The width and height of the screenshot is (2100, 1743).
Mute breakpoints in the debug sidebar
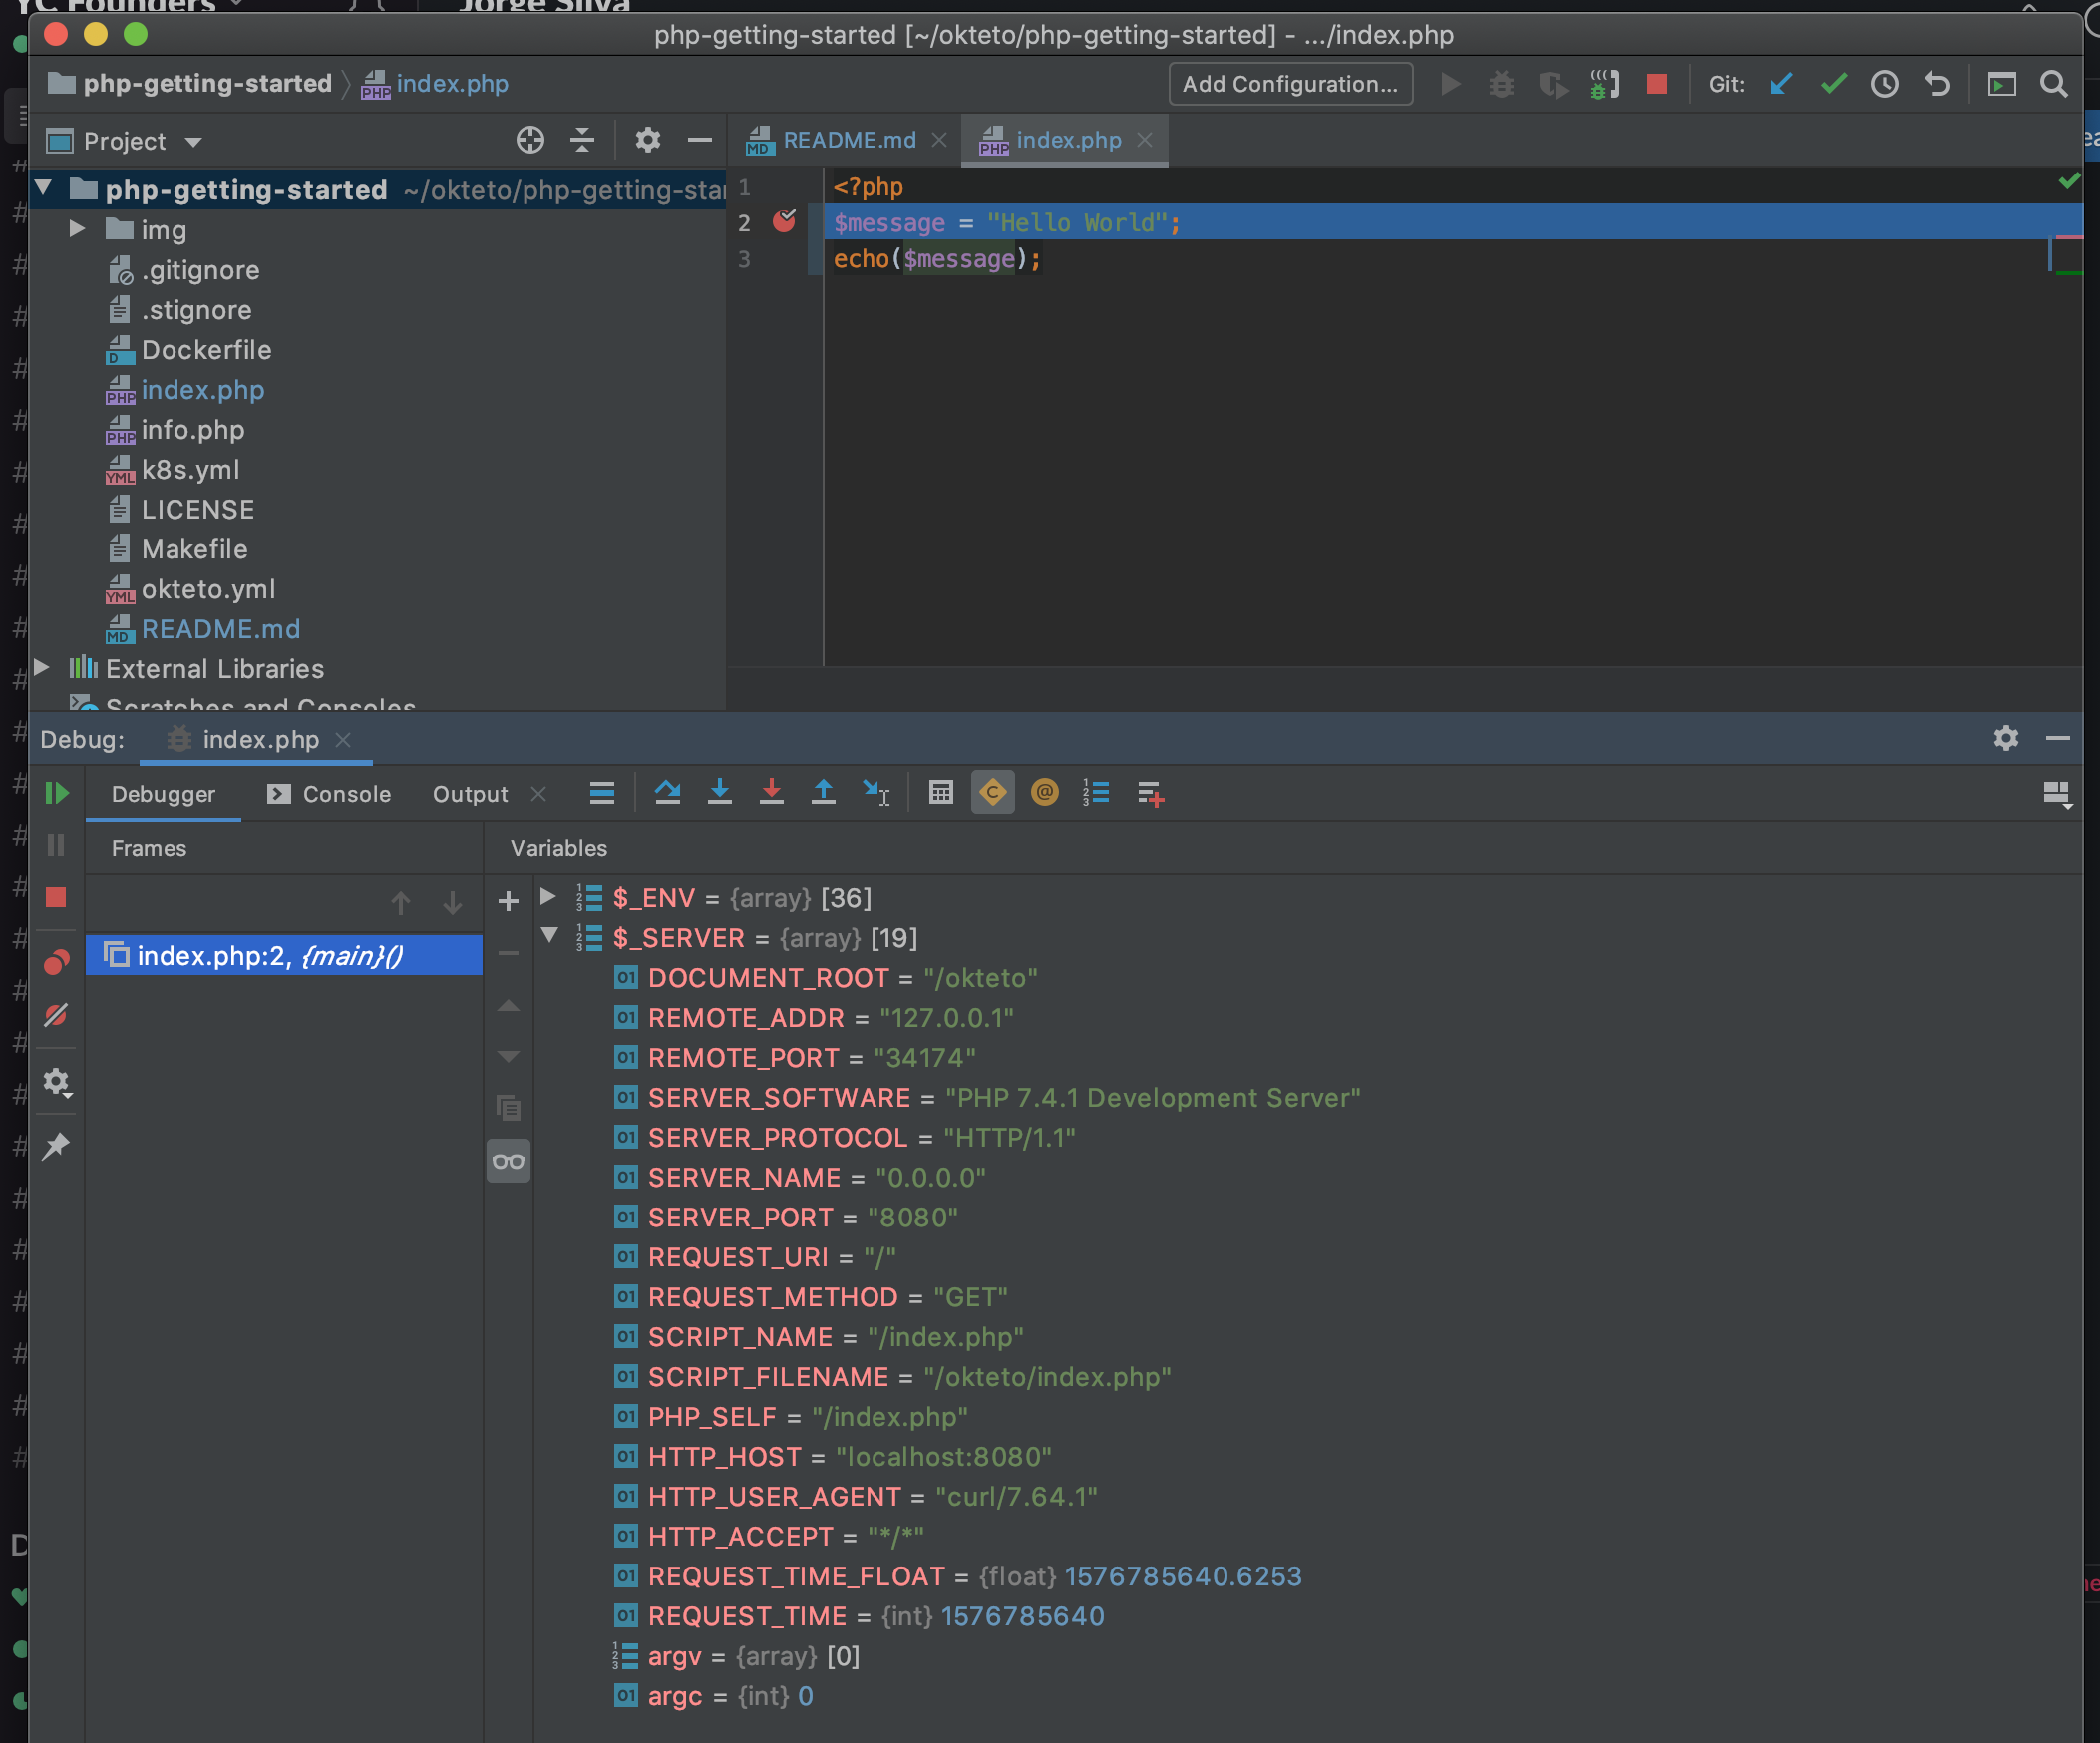[x=57, y=1016]
